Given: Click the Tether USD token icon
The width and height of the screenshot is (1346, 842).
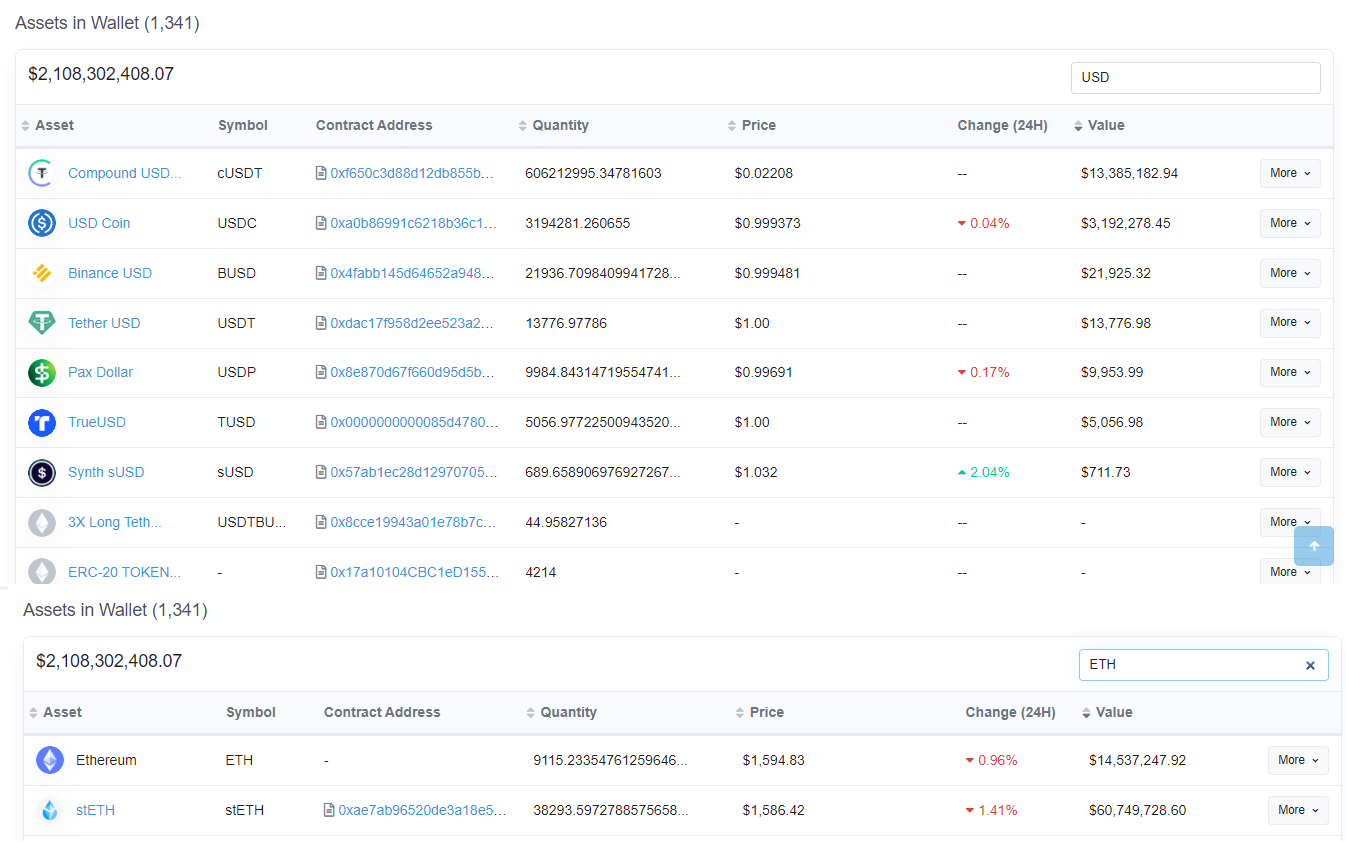Looking at the screenshot, I should tap(42, 323).
